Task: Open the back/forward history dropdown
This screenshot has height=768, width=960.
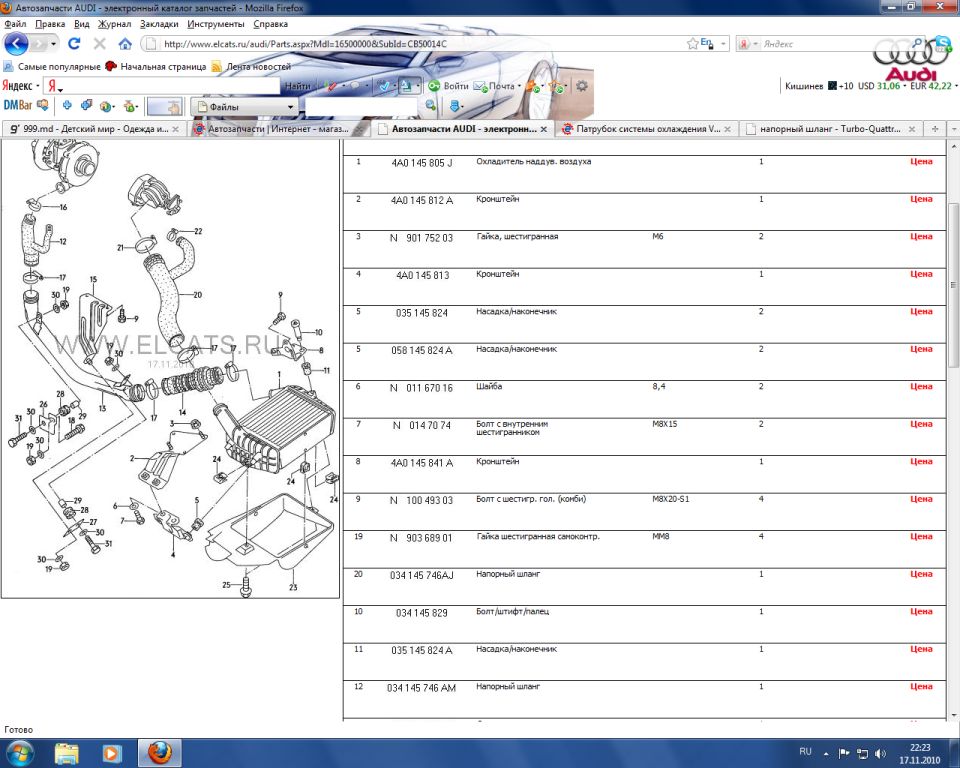Action: coord(53,44)
